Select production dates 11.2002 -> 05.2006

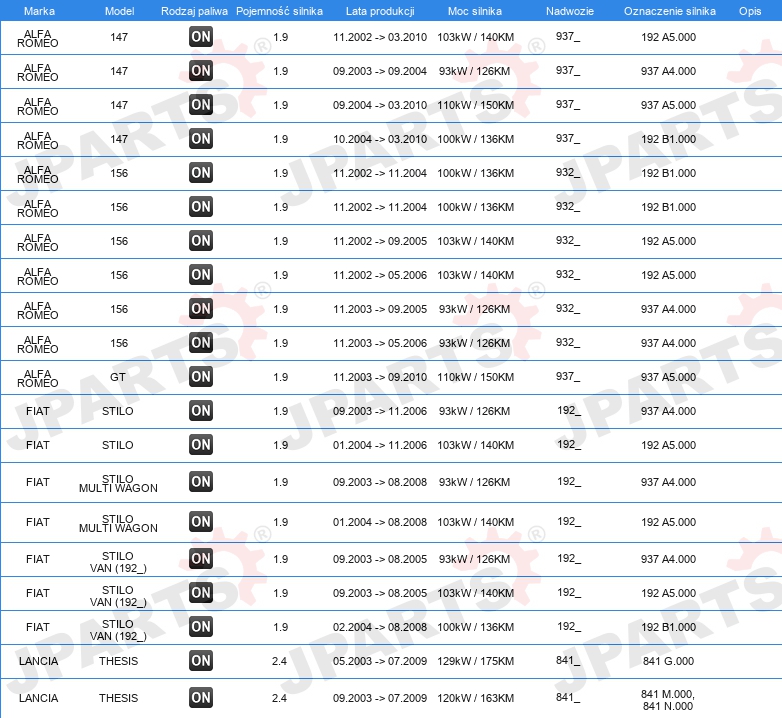380,275
